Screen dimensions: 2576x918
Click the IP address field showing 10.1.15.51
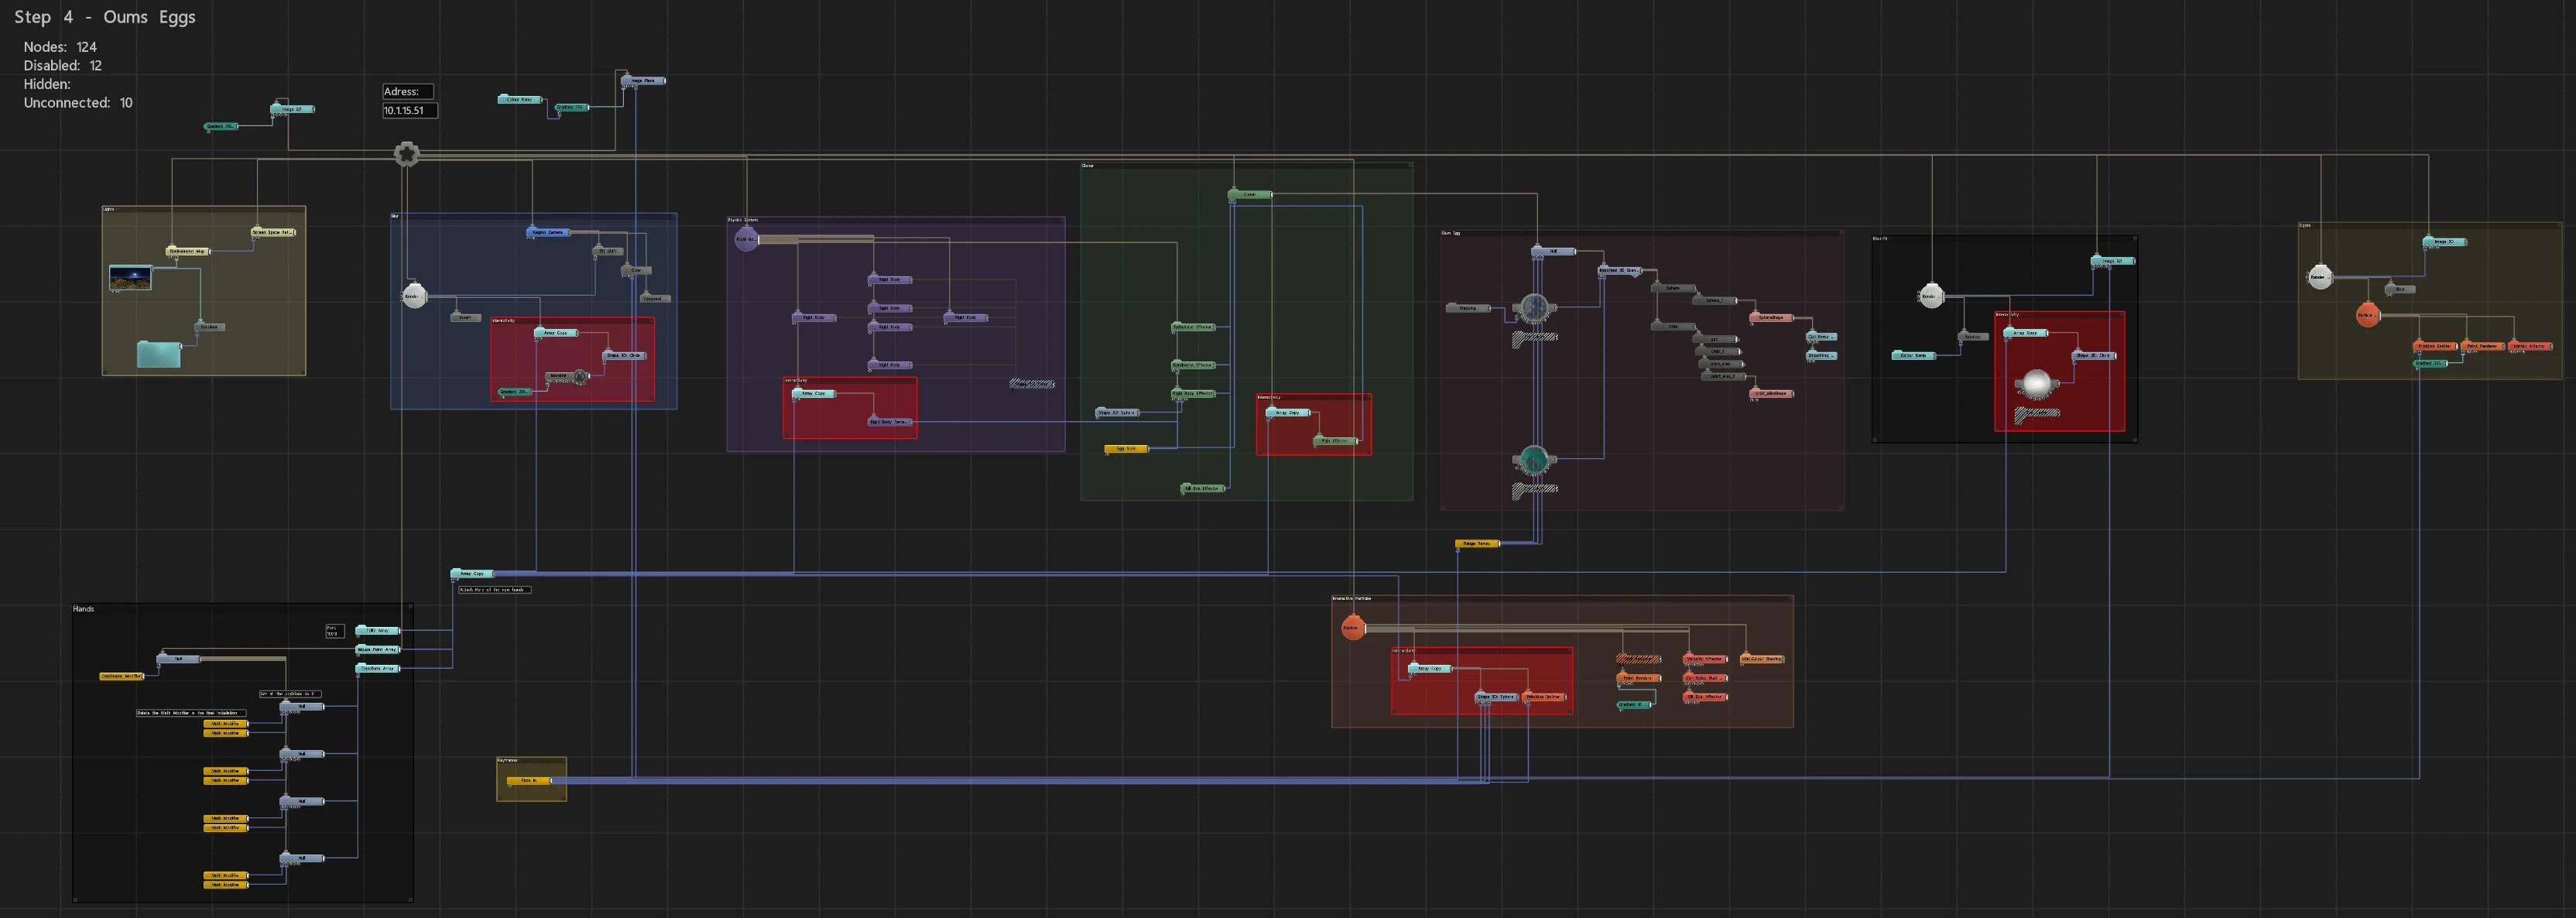(x=409, y=111)
